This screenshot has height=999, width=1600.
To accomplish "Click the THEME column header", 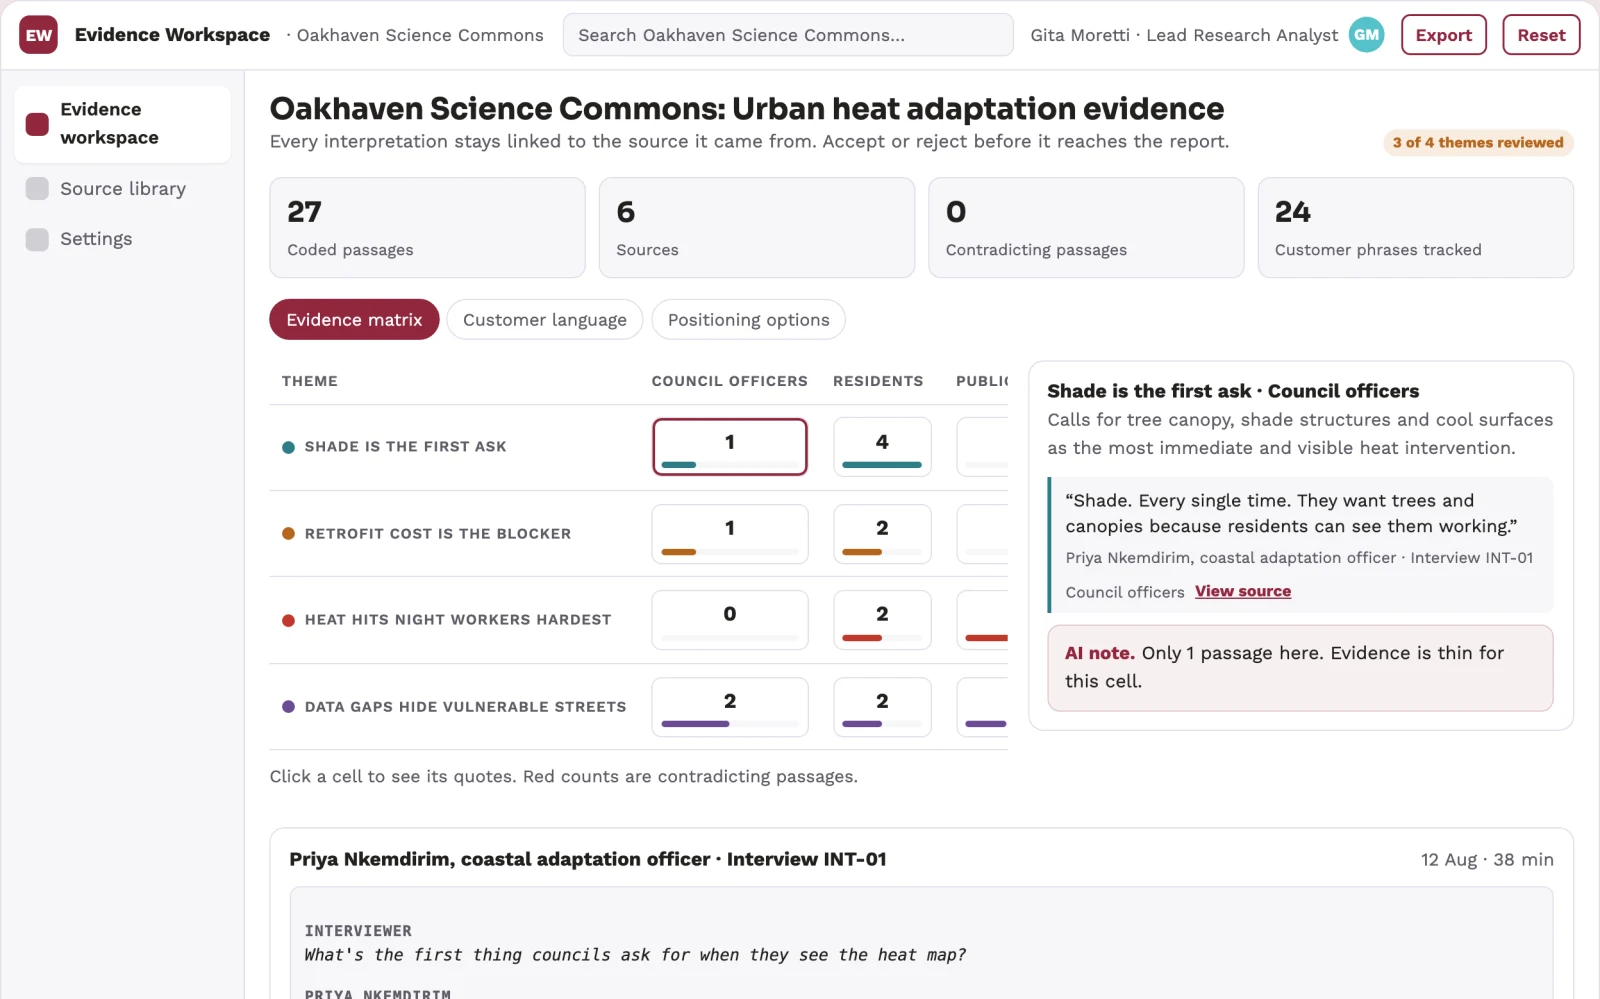I will 310,381.
